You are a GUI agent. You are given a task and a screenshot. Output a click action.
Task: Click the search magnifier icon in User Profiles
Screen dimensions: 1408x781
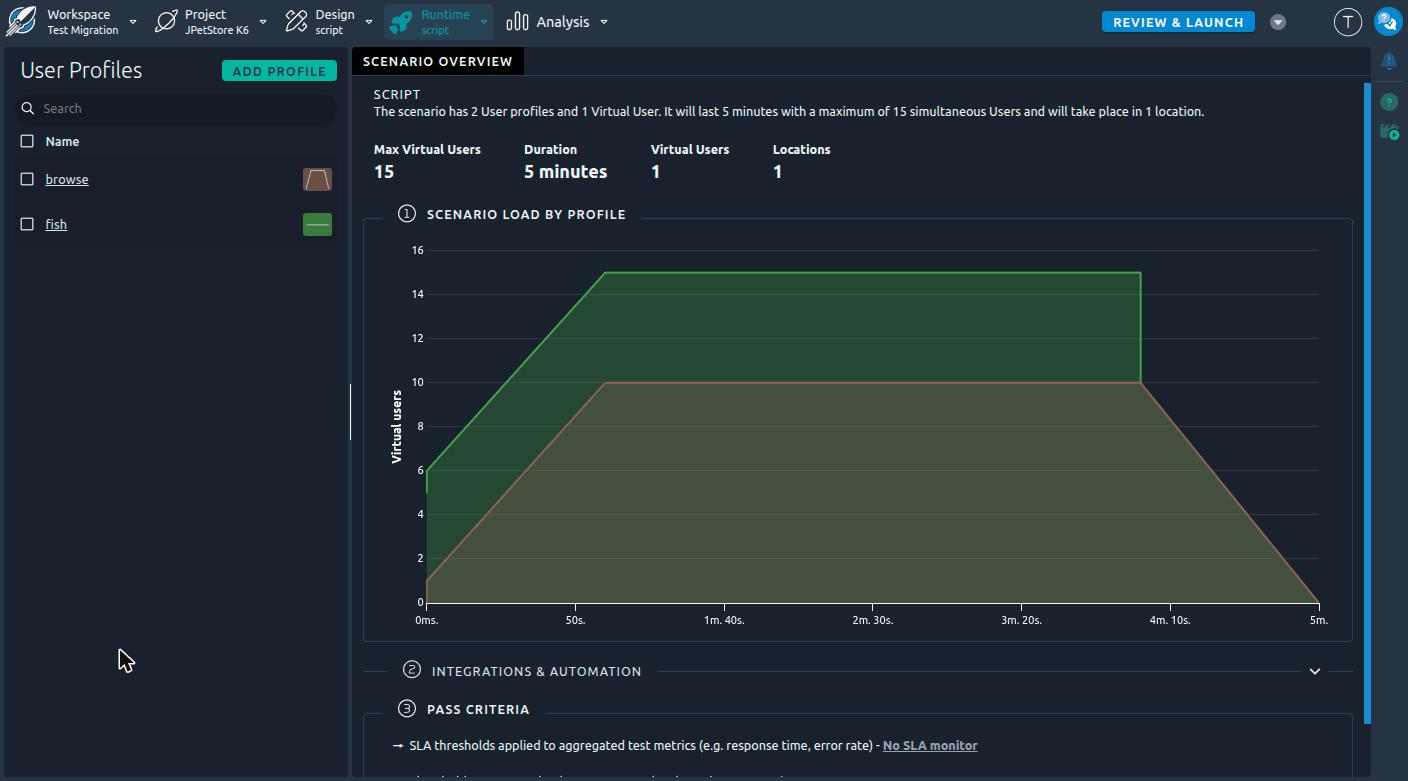pyautogui.click(x=28, y=108)
